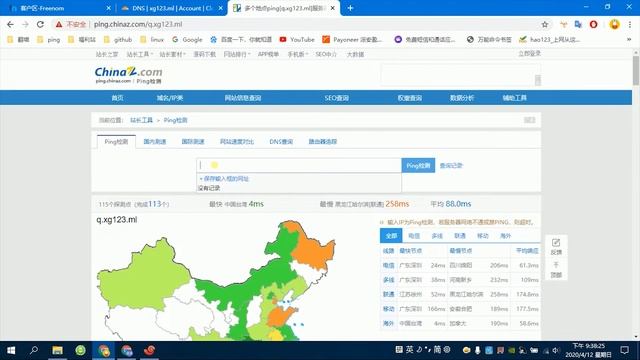Open 网站信息查询 in the blue nav bar
The image size is (640, 360).
point(242,98)
